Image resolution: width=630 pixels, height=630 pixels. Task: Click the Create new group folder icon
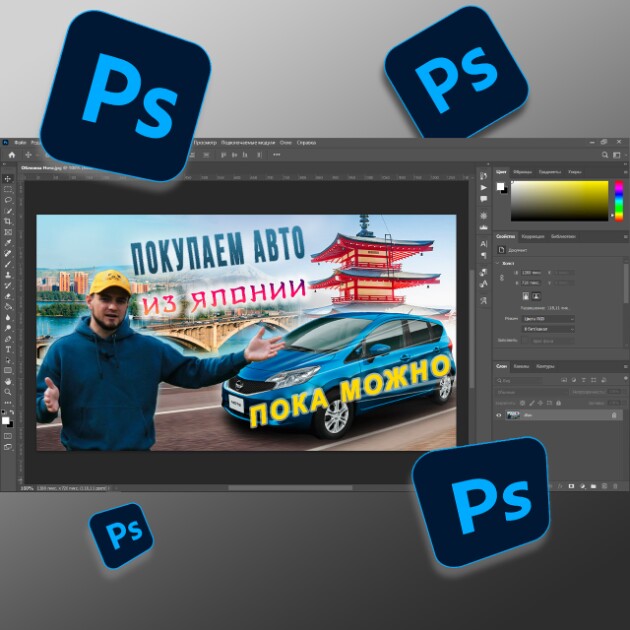pyautogui.click(x=593, y=487)
